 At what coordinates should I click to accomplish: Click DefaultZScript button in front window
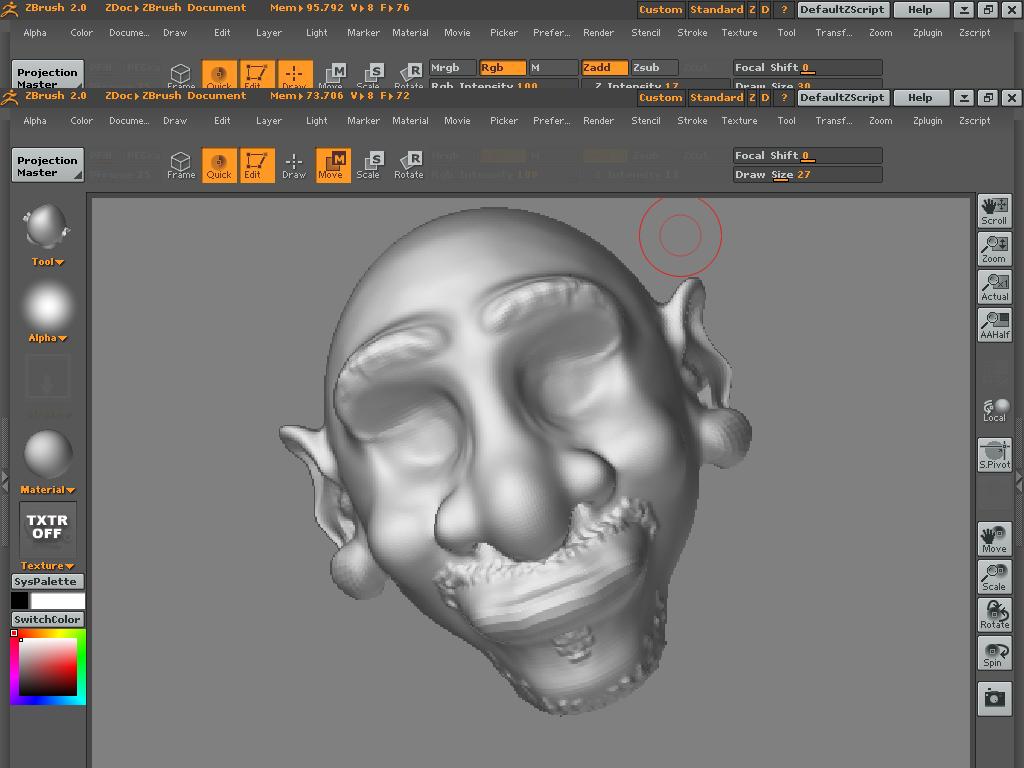click(842, 97)
